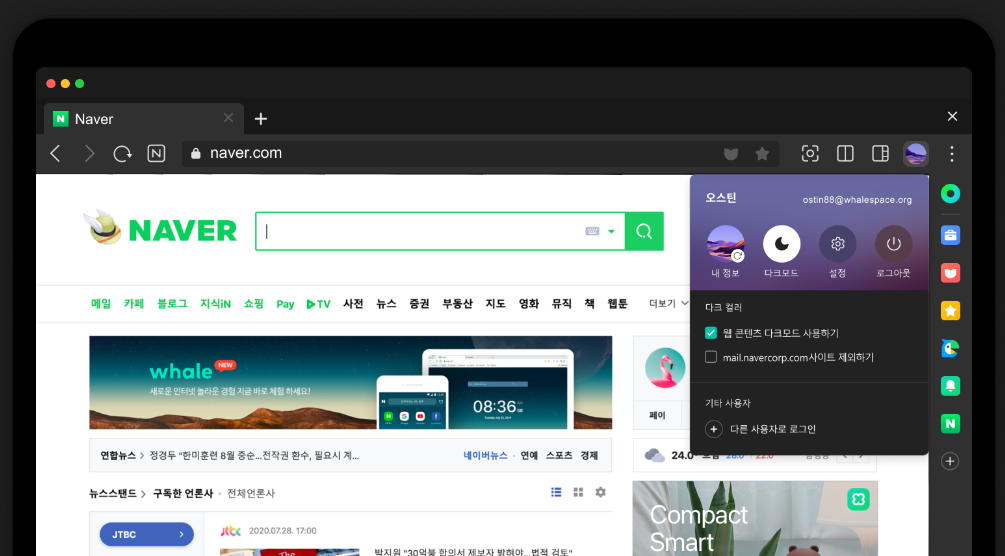Add sidebar app with plus circle
Image resolution: width=1005 pixels, height=556 pixels.
(951, 461)
